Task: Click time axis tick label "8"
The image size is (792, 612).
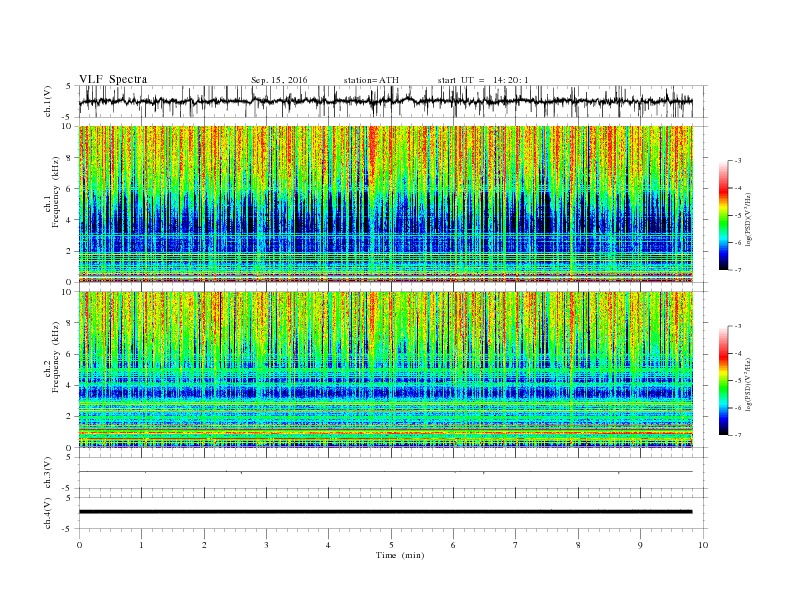Action: (x=578, y=545)
